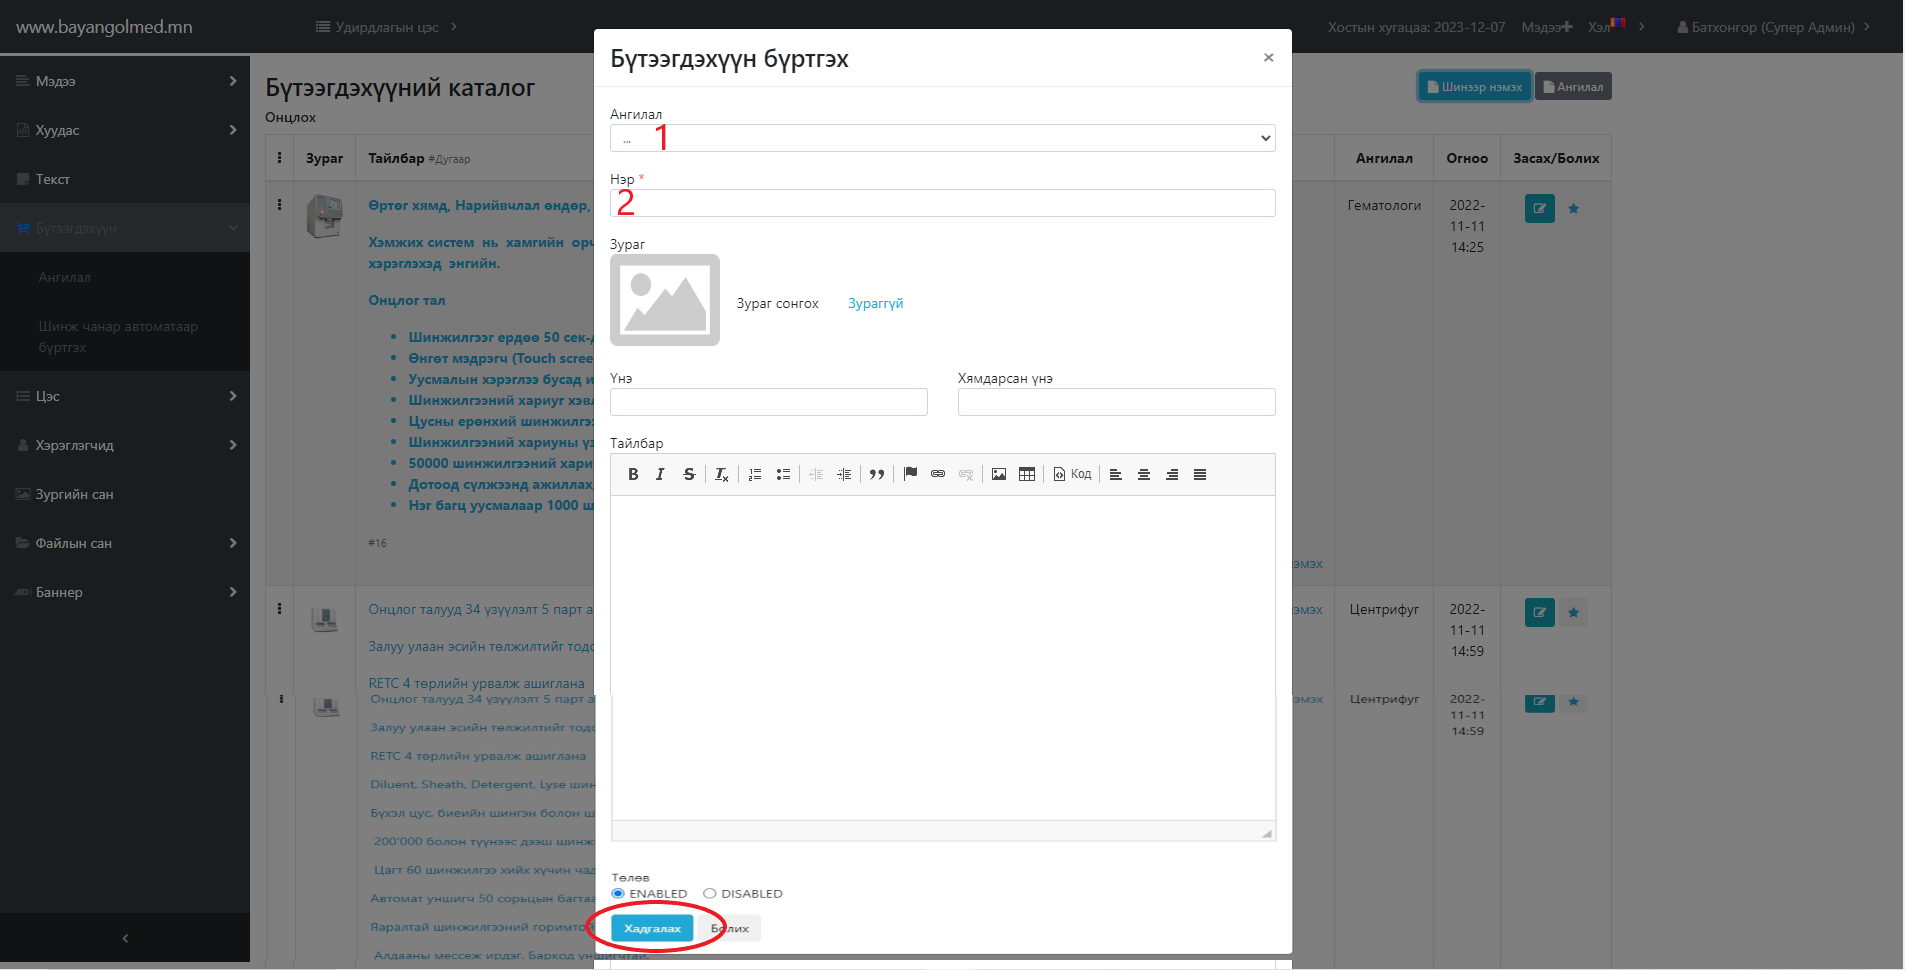Expand the Мэдээ sidebar menu
The height and width of the screenshot is (970, 1905).
[124, 81]
